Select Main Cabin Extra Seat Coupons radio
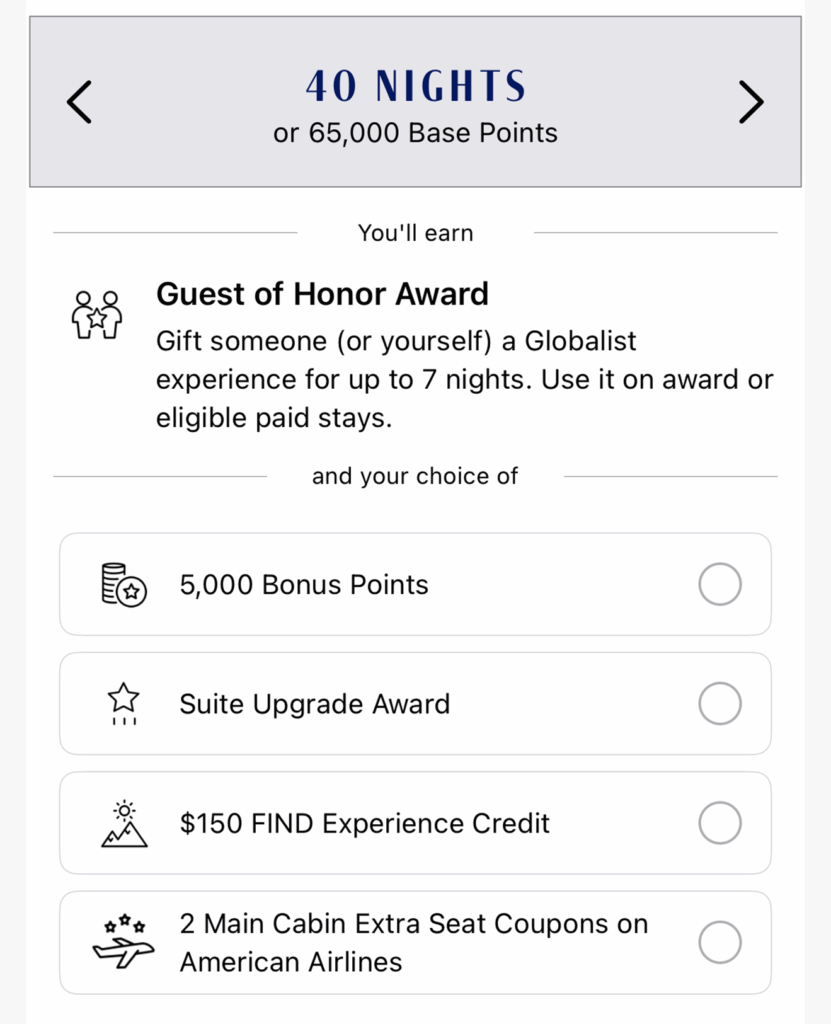Image resolution: width=831 pixels, height=1024 pixels. (719, 942)
